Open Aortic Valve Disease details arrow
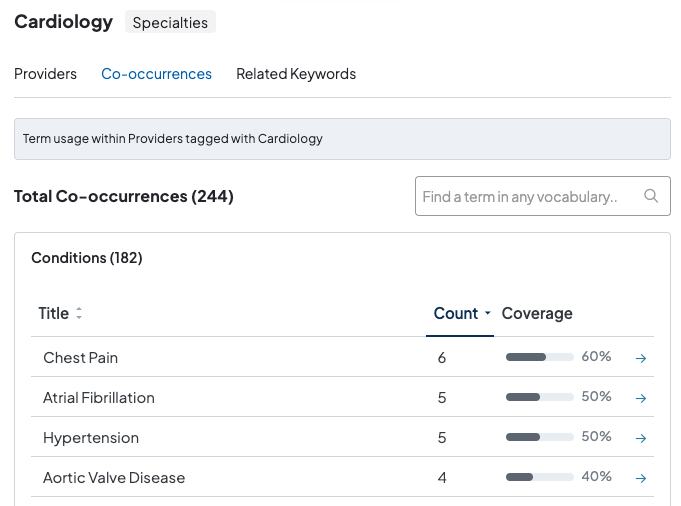681x506 pixels. point(641,478)
